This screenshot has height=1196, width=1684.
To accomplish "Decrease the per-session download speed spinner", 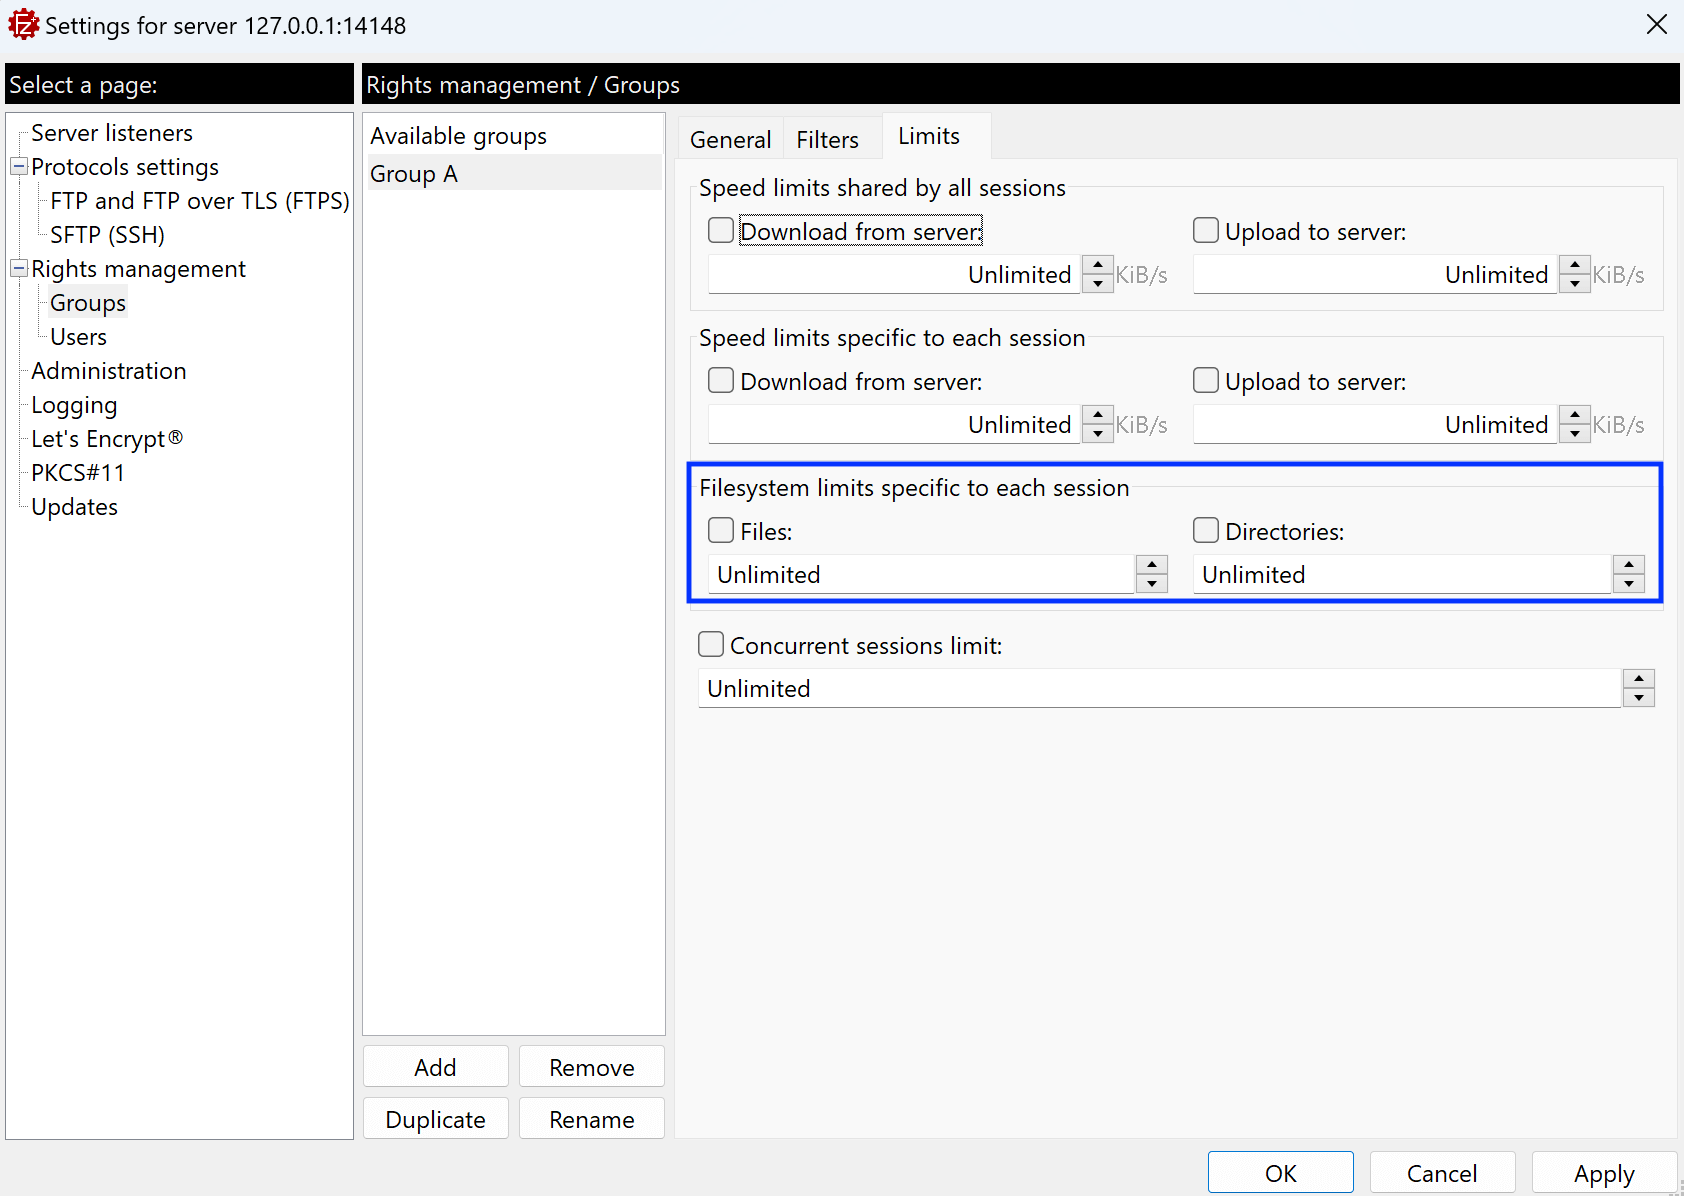I will [1098, 434].
